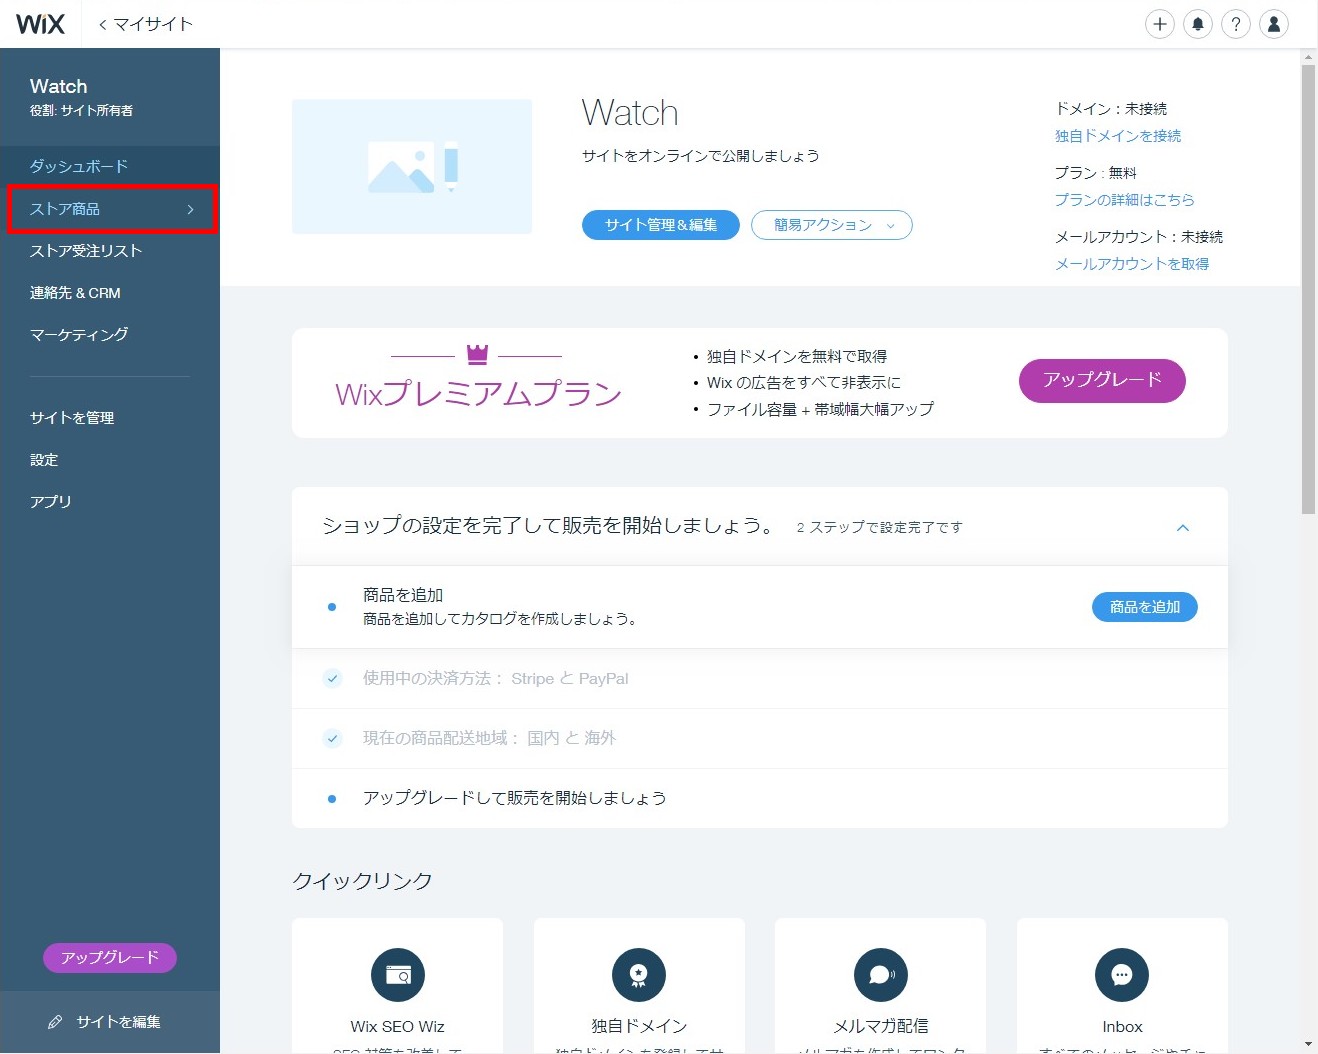Screen dimensions: 1318x1054
Task: Click the purple sidebar アップグレード button
Action: click(x=110, y=958)
